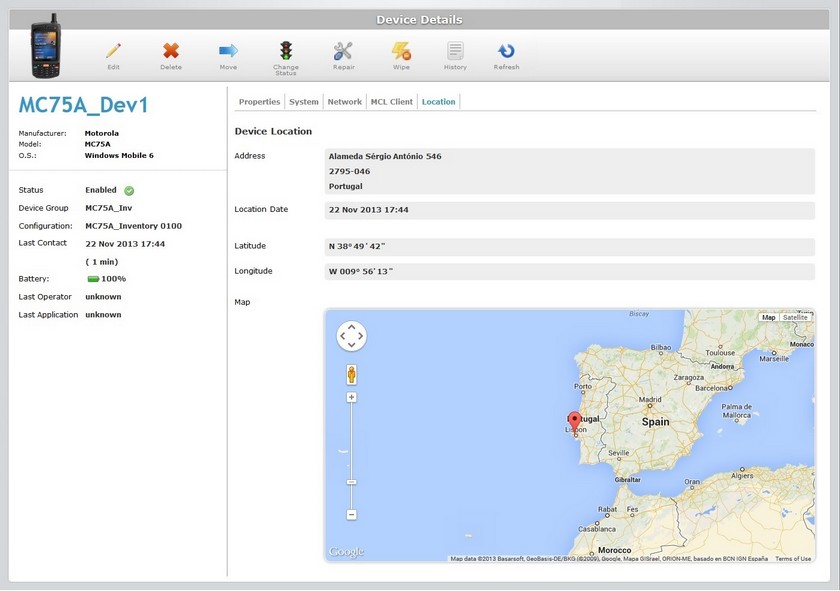The width and height of the screenshot is (840, 591).
Task: Click configuration MC75A_Inventory 0100
Action: pos(133,226)
